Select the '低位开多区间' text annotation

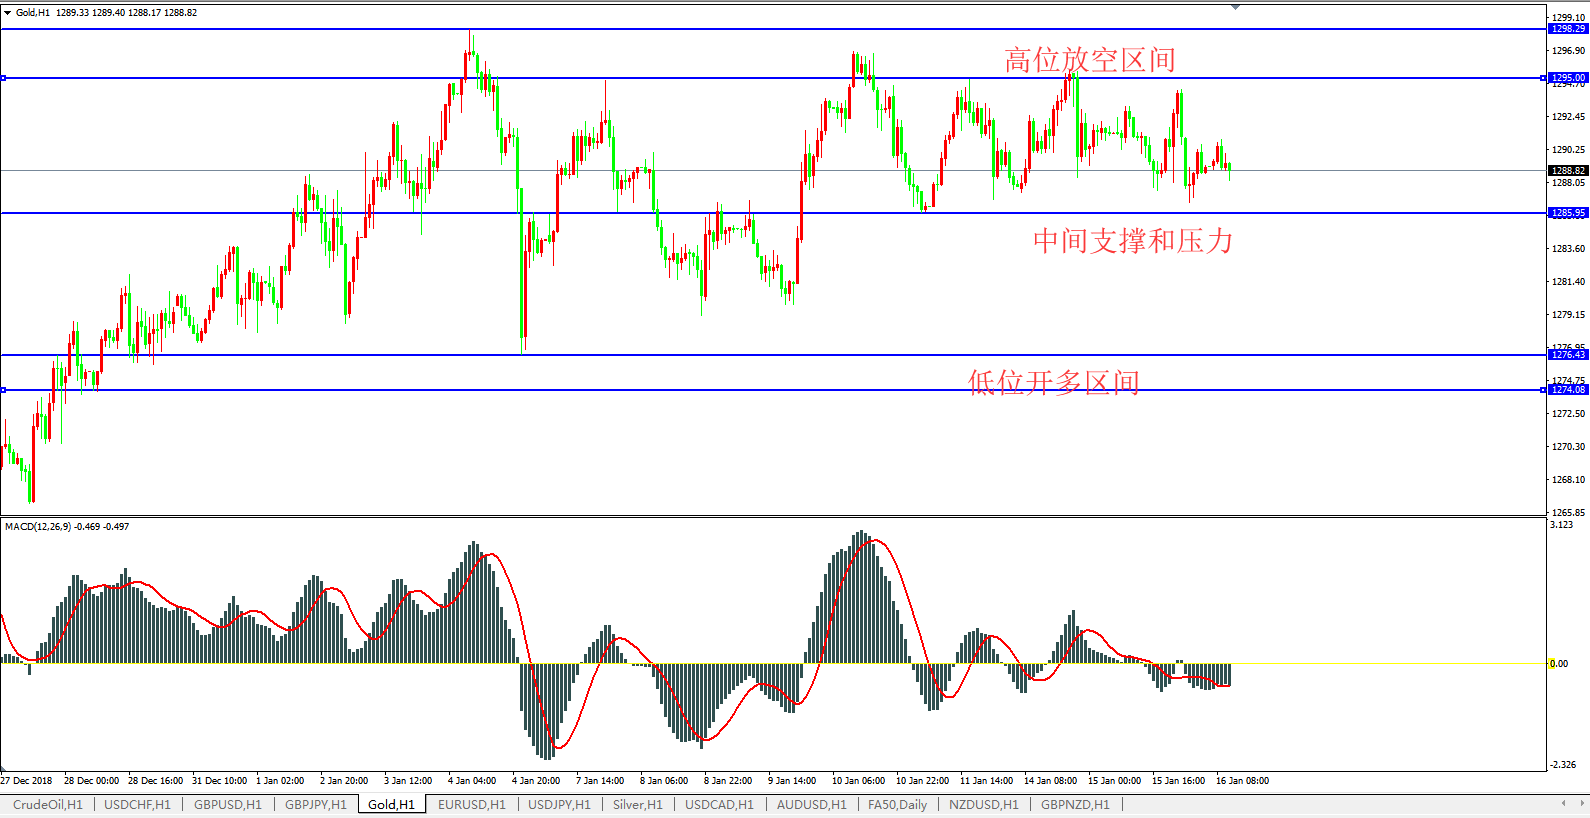tap(1054, 382)
